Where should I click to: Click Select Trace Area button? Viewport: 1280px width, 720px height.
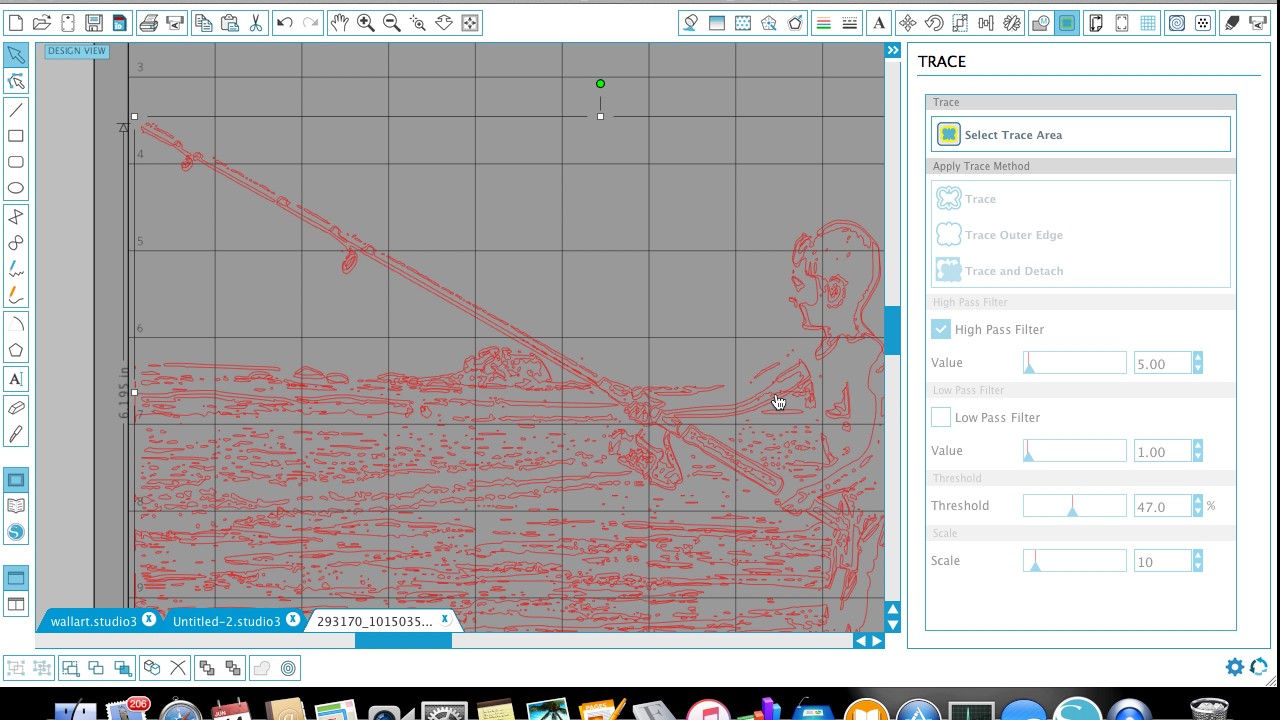coord(1081,135)
